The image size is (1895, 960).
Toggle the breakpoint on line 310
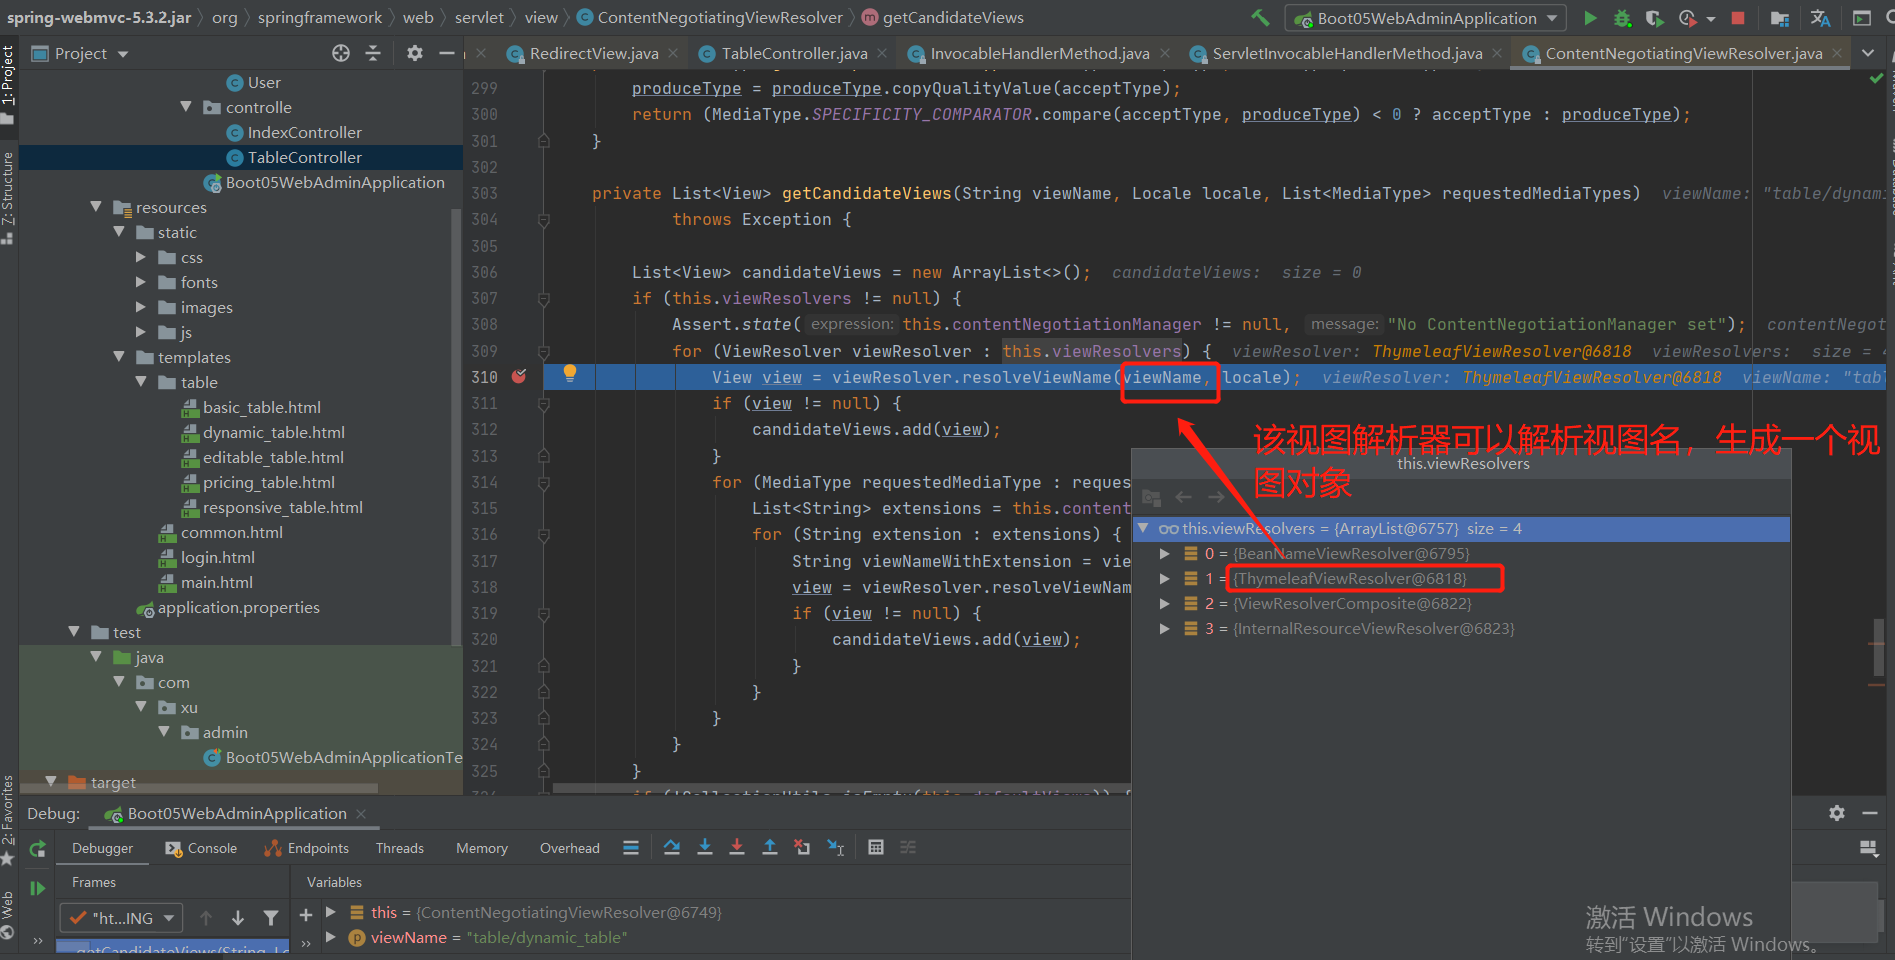coord(519,376)
